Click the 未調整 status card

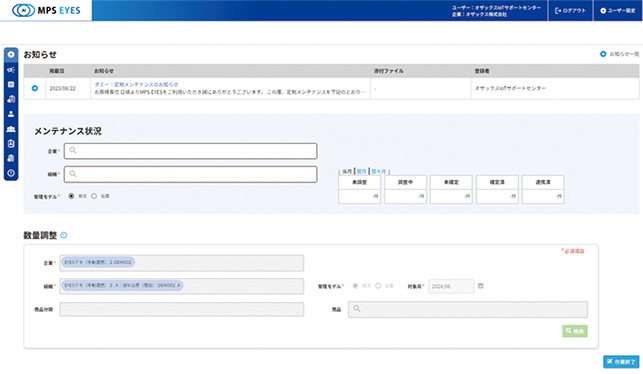pos(359,189)
